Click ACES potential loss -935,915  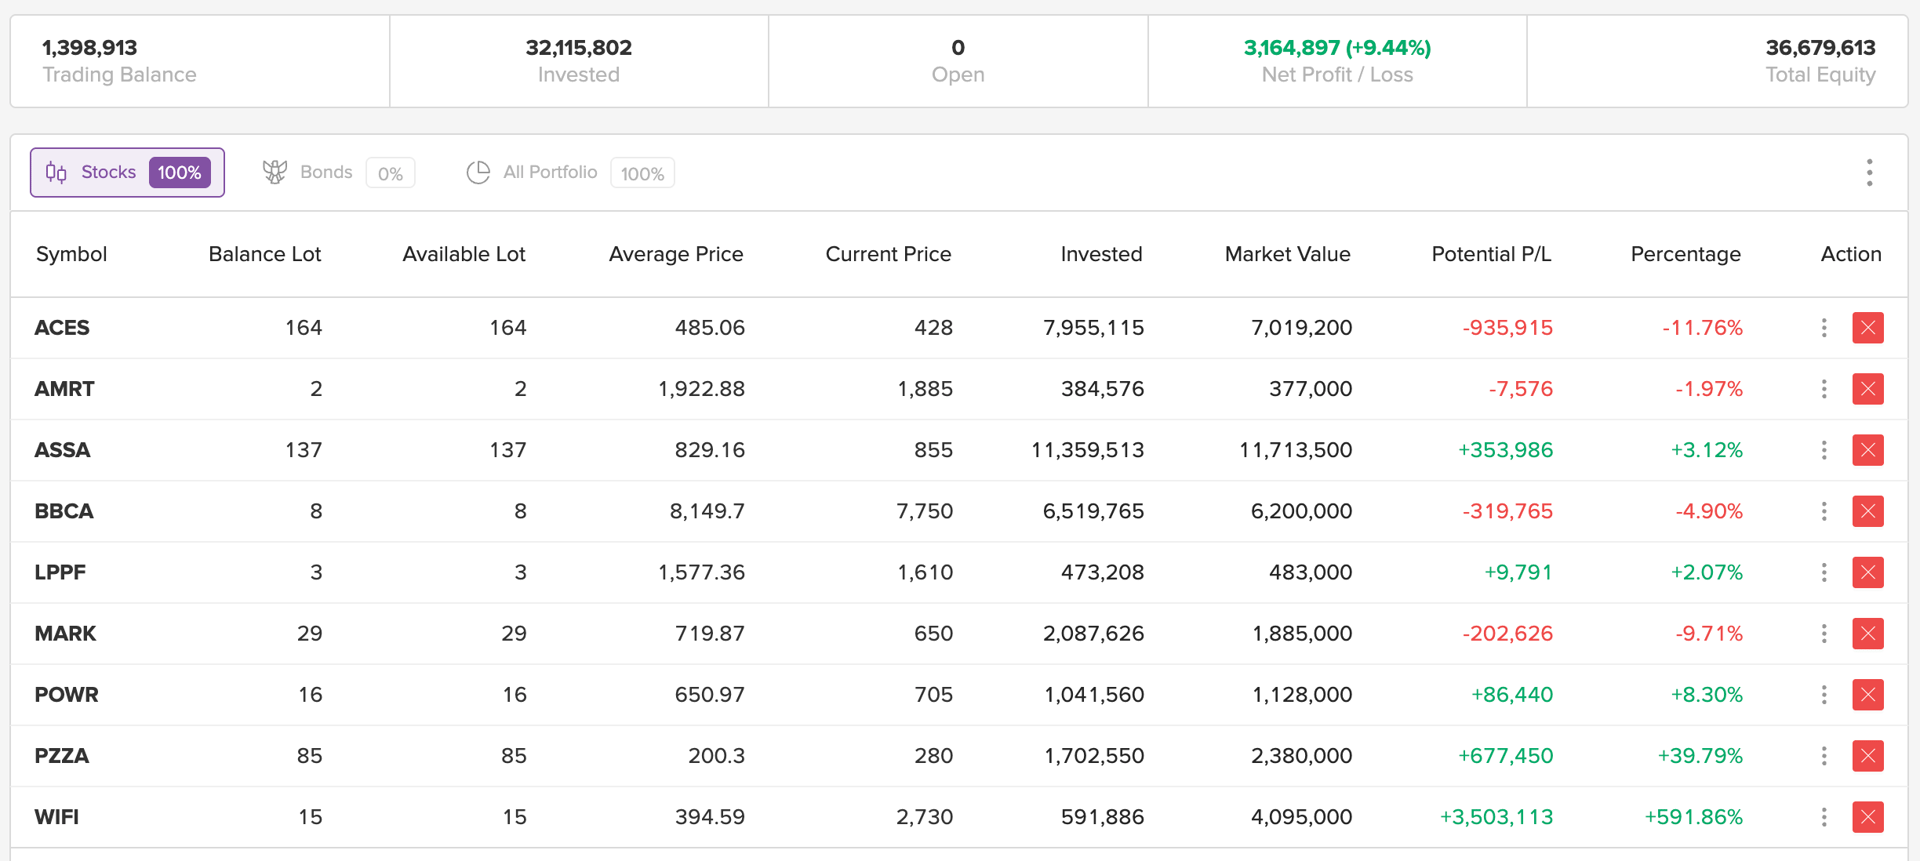[x=1508, y=328]
